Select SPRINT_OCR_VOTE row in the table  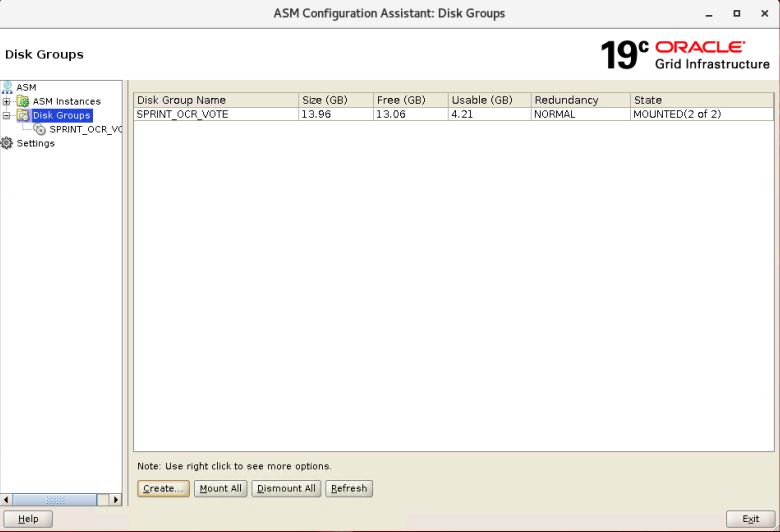(454, 114)
